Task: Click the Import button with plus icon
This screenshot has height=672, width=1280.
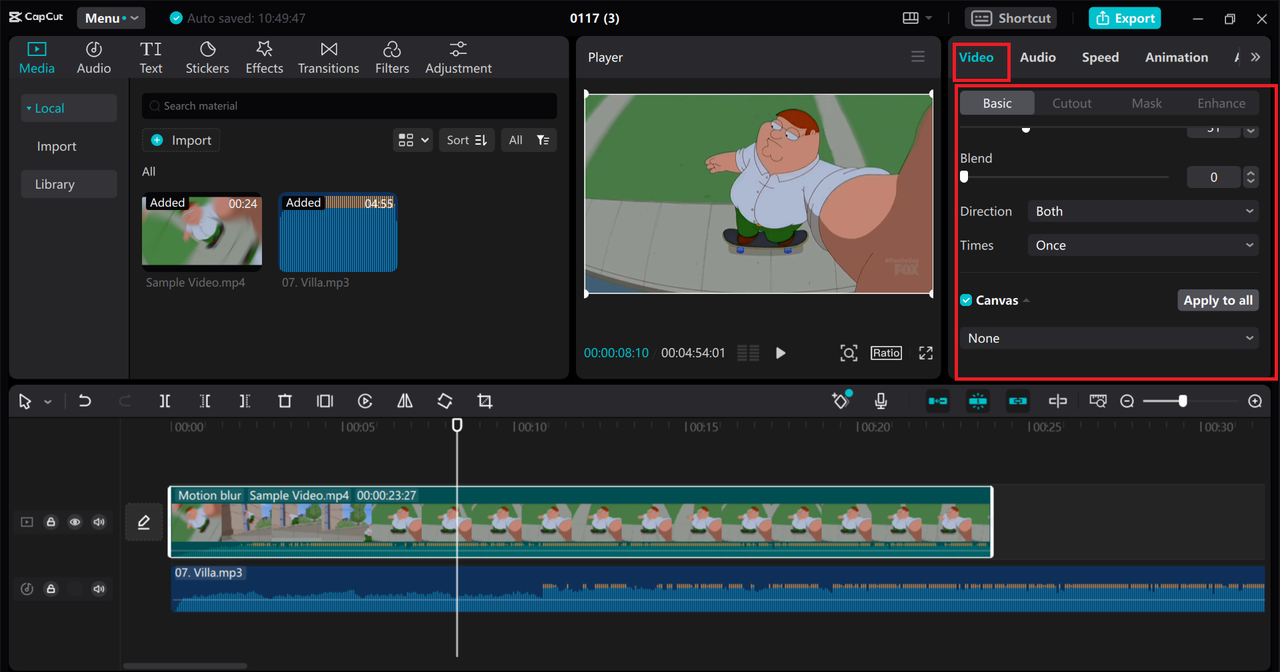Action: point(181,140)
